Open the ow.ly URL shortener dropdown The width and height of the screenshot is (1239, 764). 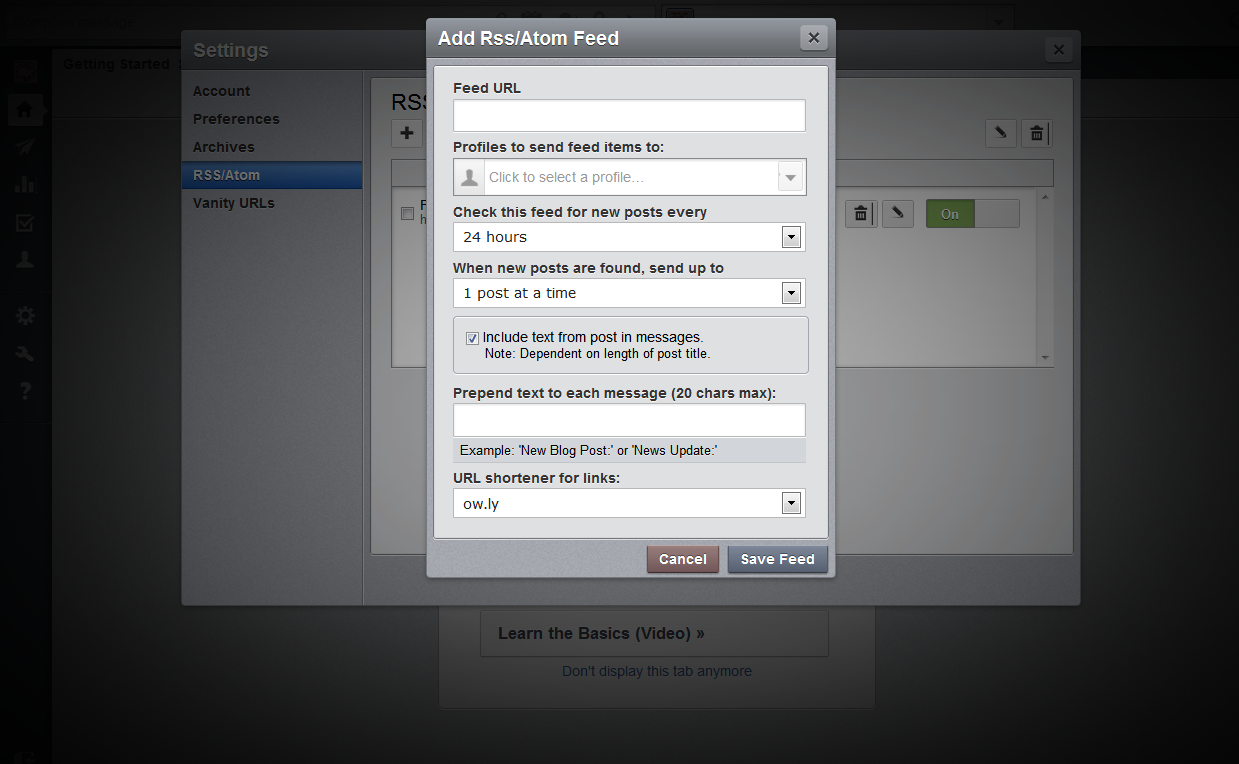pos(629,504)
